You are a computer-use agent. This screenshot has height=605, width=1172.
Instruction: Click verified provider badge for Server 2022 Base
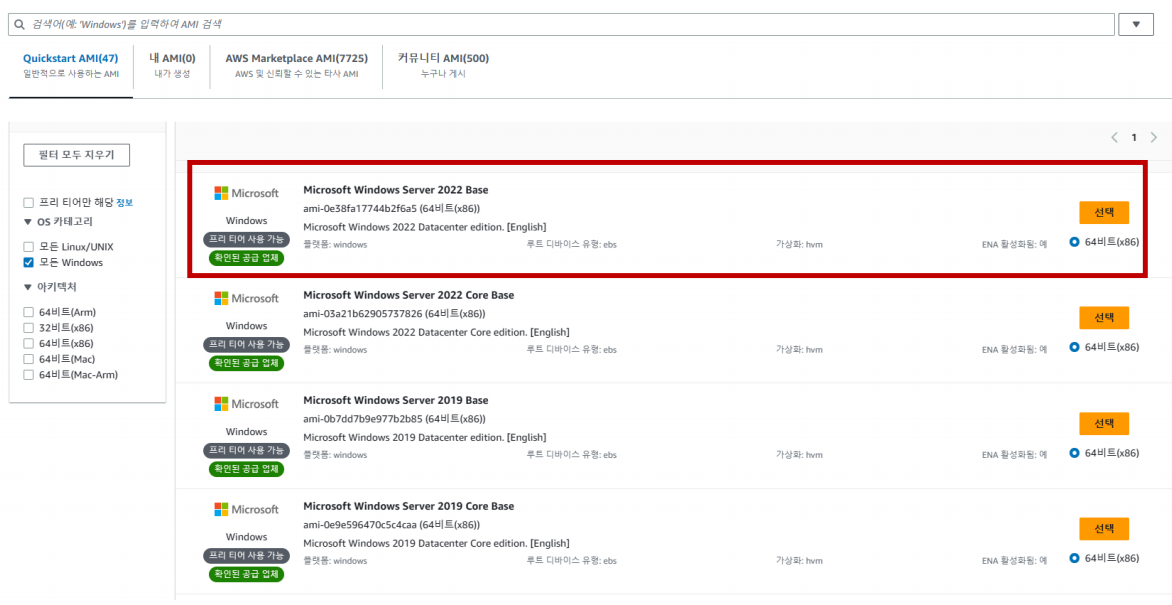click(246, 258)
